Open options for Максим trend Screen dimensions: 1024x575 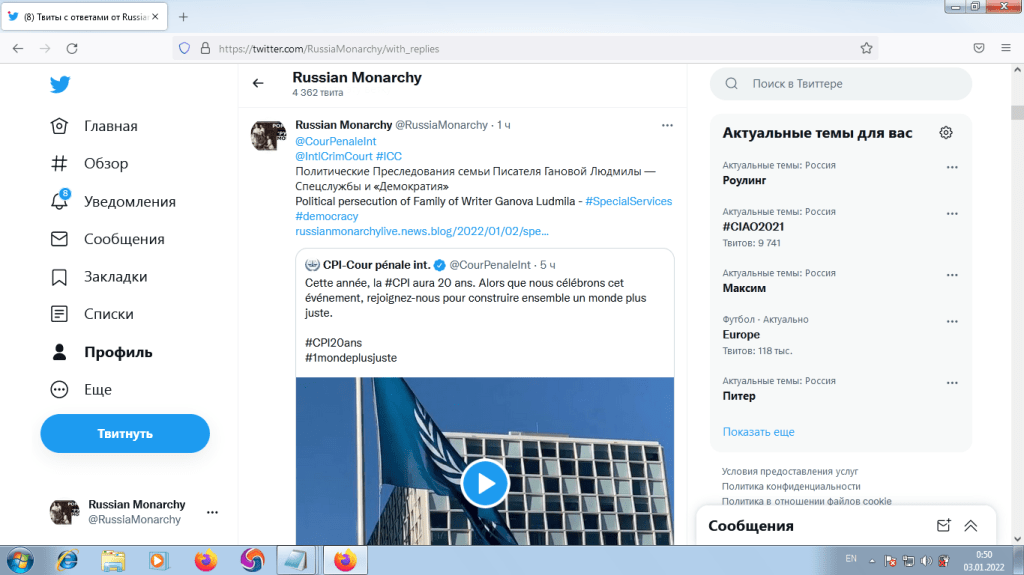tap(952, 275)
